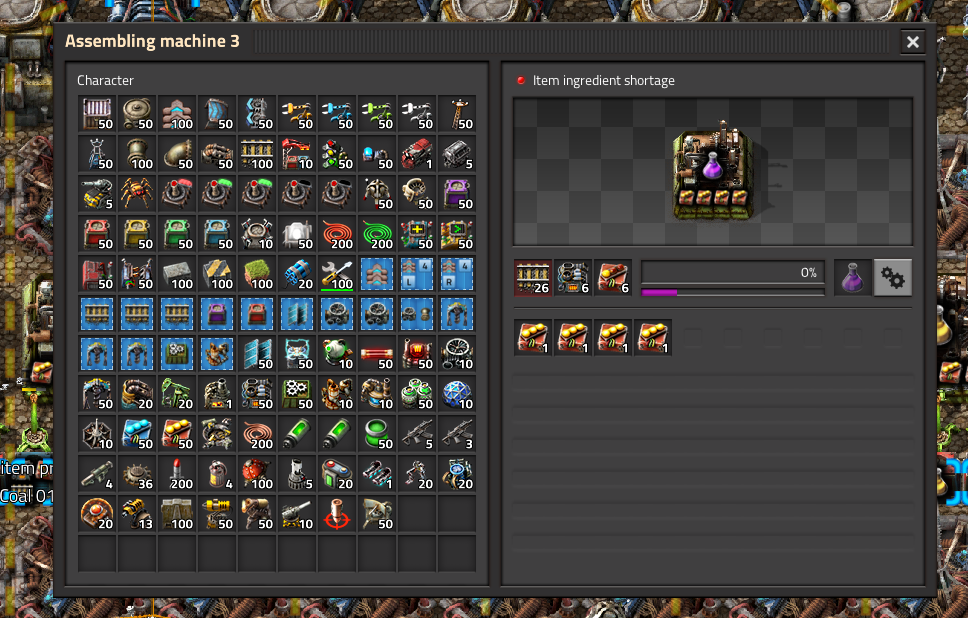Viewport: 968px width, 618px height.
Task: Select the locomotive item
Action: tap(417, 154)
